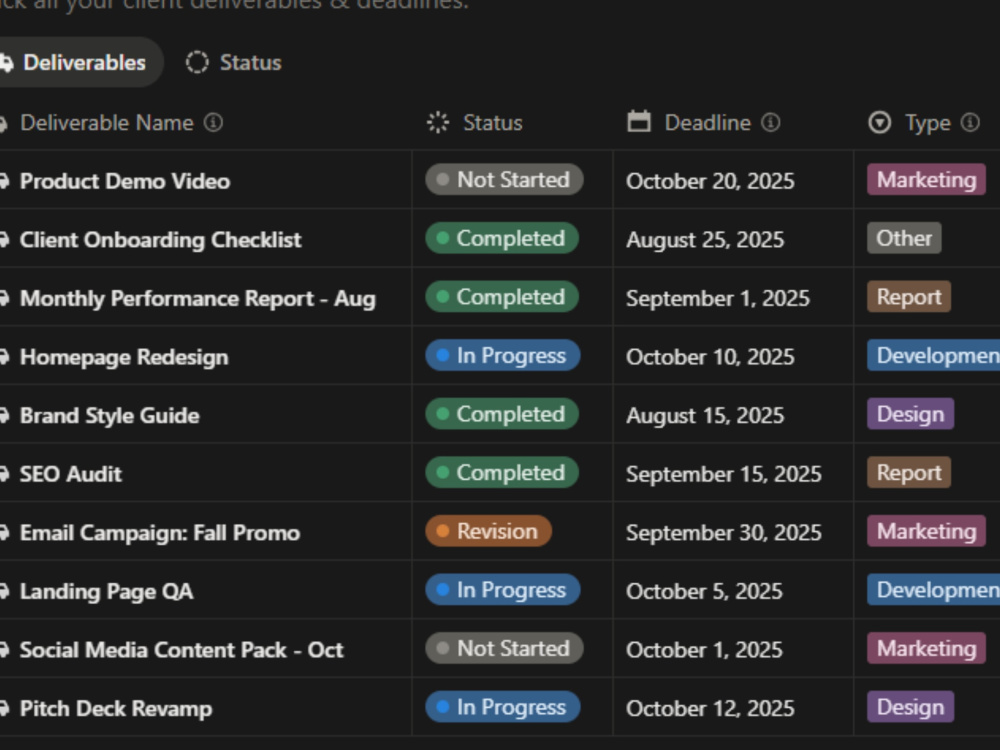Edit the September 30, 2025 deadline
Screen dimensions: 1000x750
pyautogui.click(x=724, y=533)
